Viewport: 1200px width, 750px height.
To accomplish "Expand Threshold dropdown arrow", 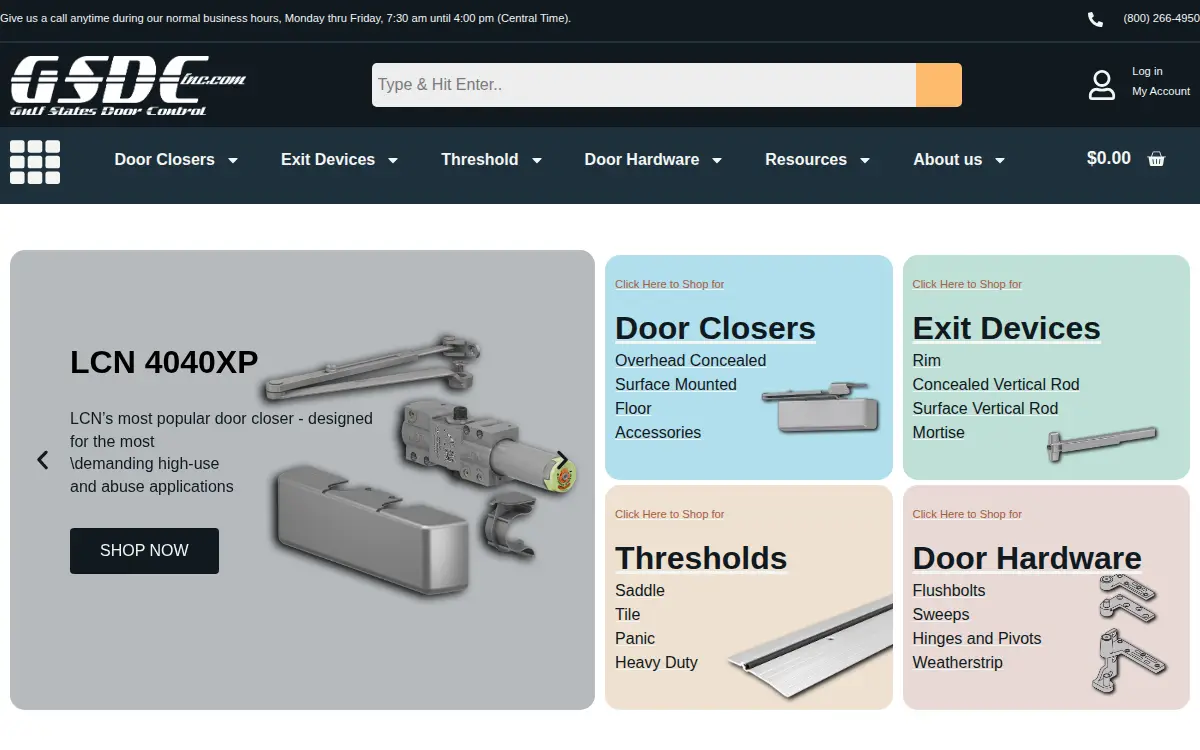I will pos(537,160).
